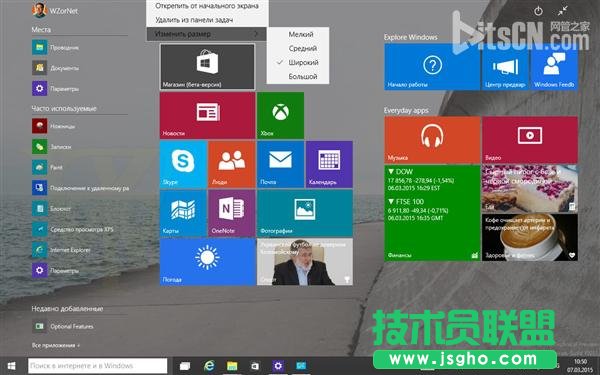Screen dimensions: 600x375
Task: Open the health coffee article tile
Action: point(530,238)
